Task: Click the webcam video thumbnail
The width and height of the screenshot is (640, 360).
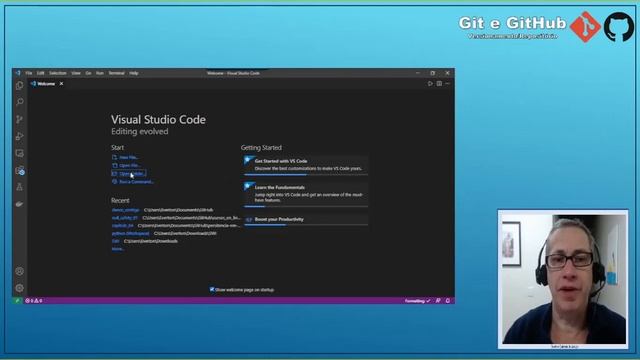Action: tap(563, 279)
